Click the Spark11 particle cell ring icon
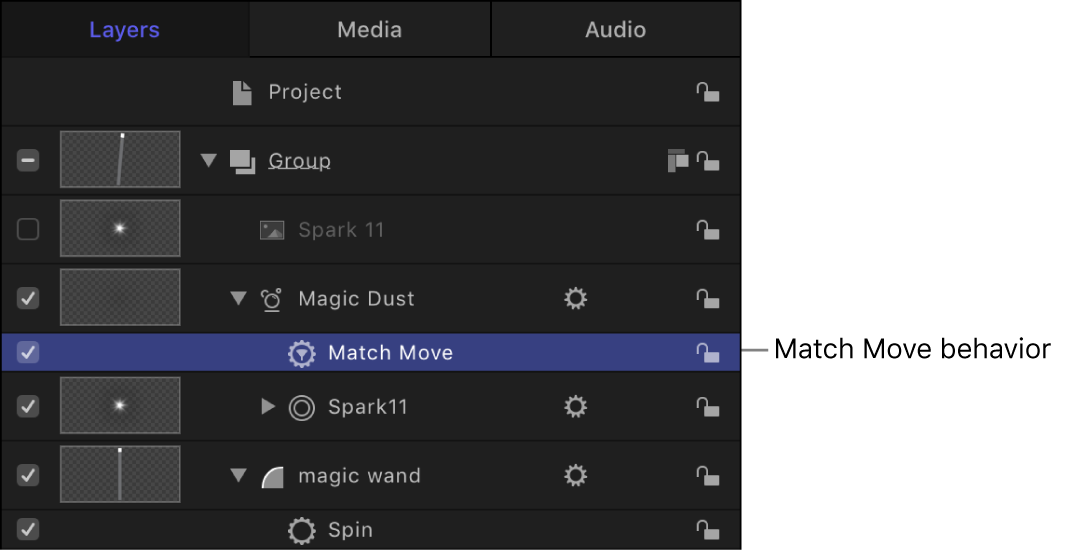 pyautogui.click(x=301, y=407)
